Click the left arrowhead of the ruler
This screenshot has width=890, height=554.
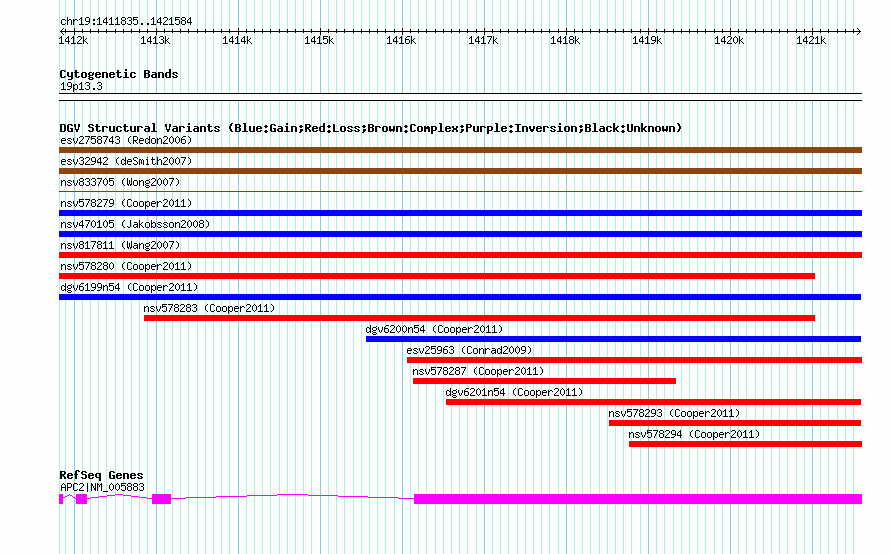pyautogui.click(x=62, y=31)
